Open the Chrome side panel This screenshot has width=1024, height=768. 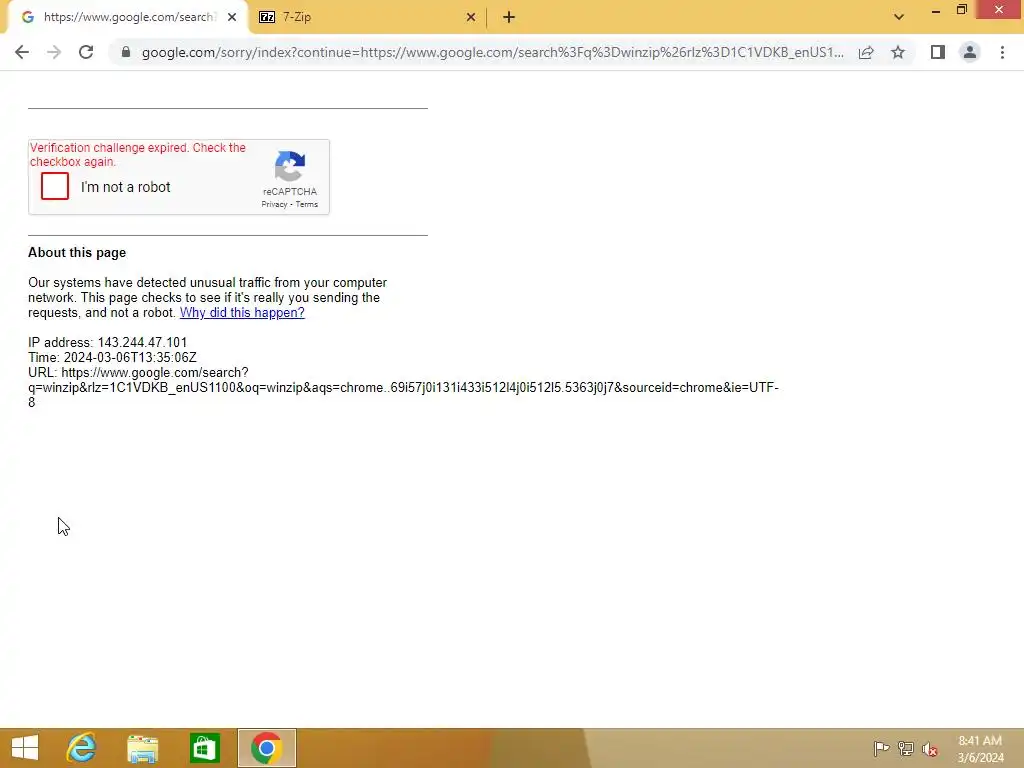pyautogui.click(x=938, y=52)
